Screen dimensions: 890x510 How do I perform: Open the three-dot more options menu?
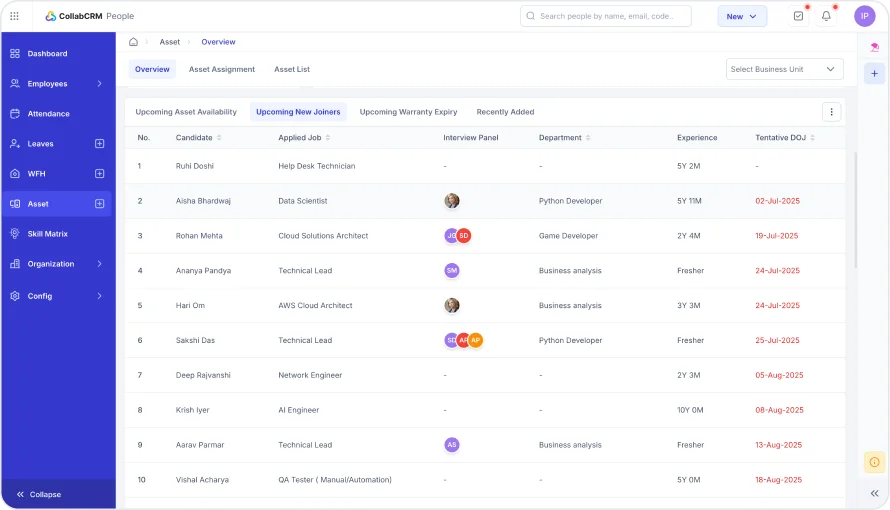pos(831,112)
